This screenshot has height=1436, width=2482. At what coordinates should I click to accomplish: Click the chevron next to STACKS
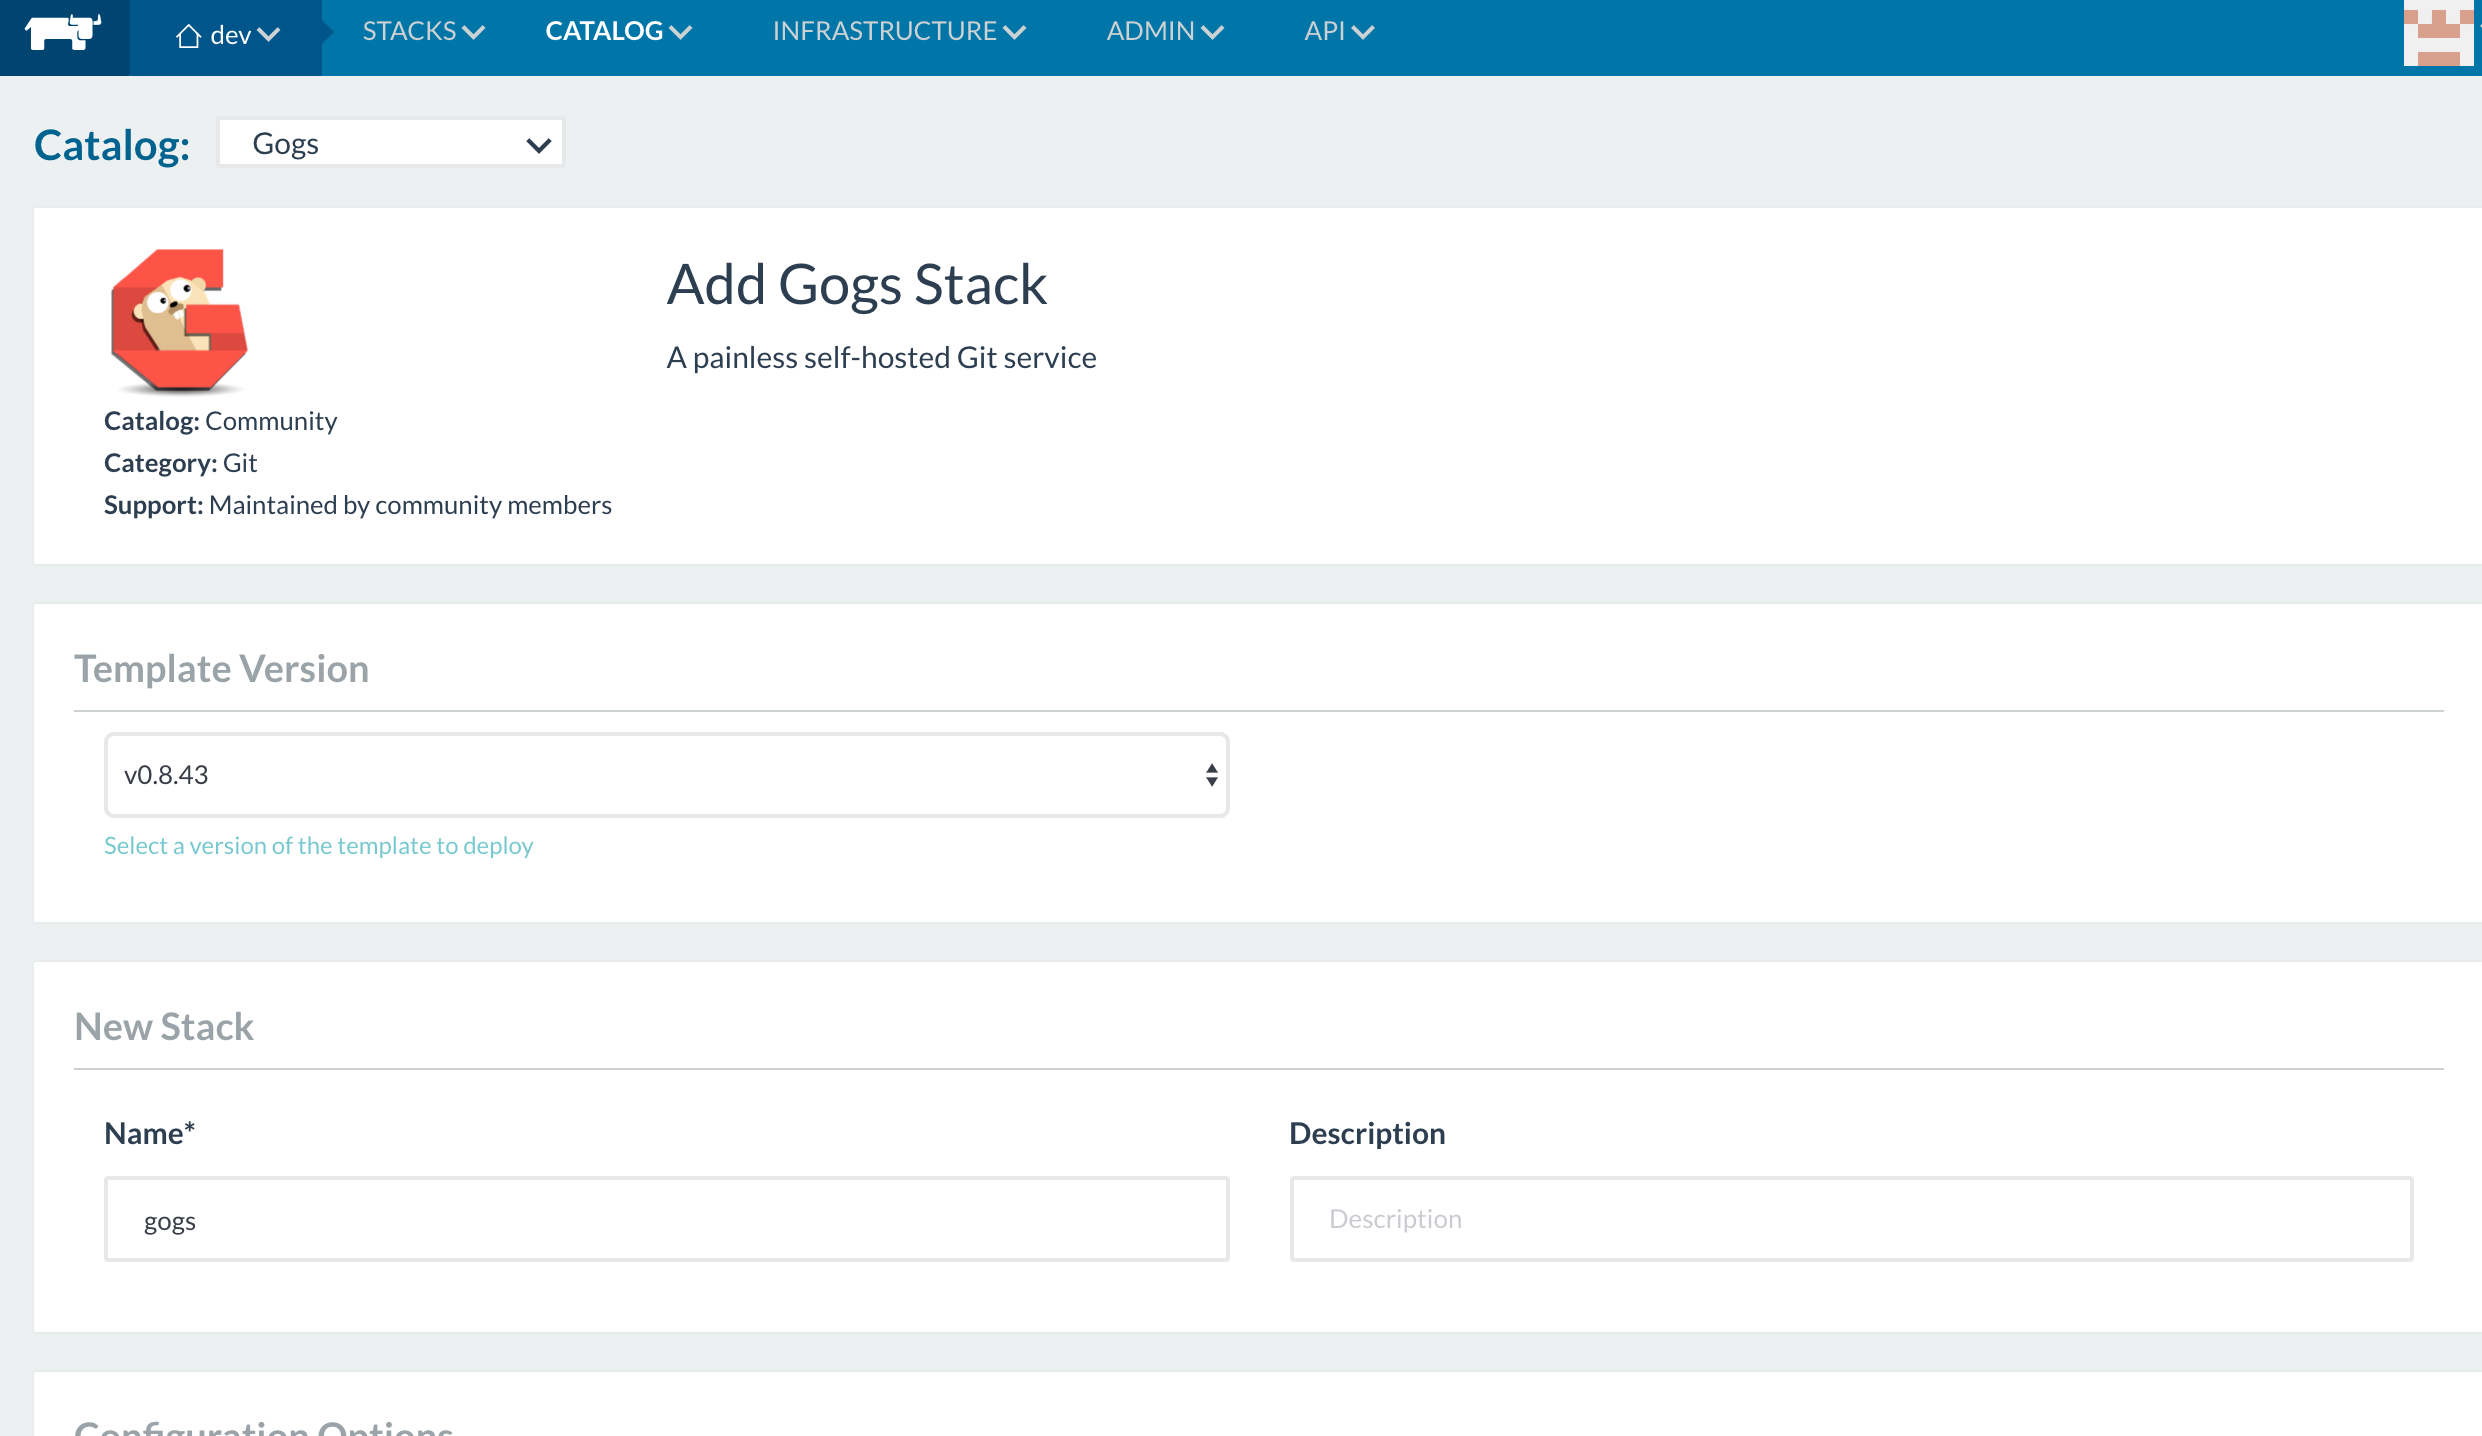tap(474, 33)
